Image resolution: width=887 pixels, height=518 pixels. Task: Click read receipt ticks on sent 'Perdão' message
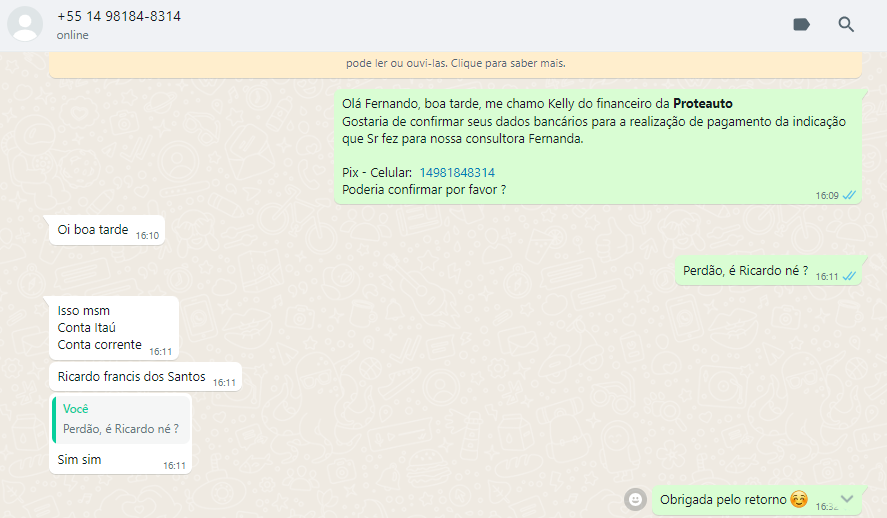(x=849, y=276)
